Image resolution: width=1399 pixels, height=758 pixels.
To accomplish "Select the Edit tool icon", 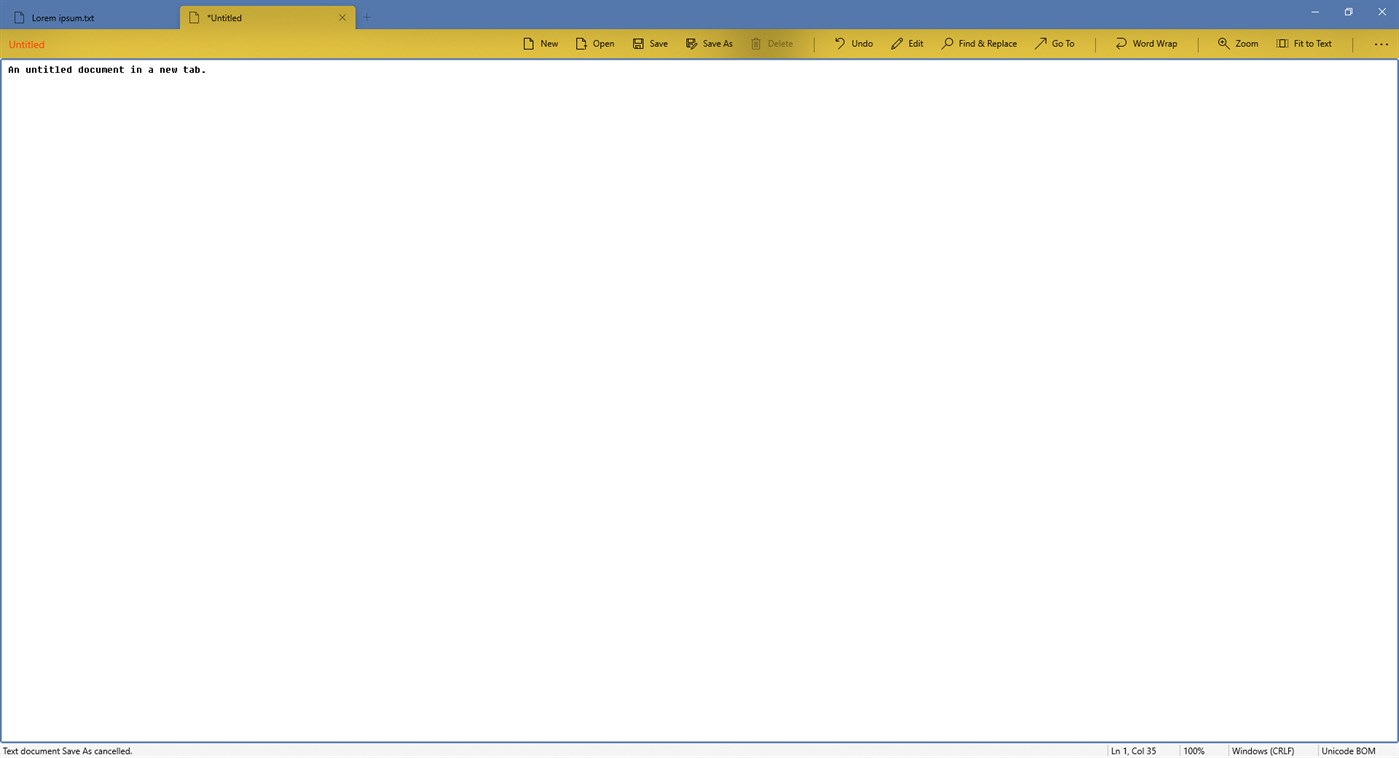I will (907, 43).
